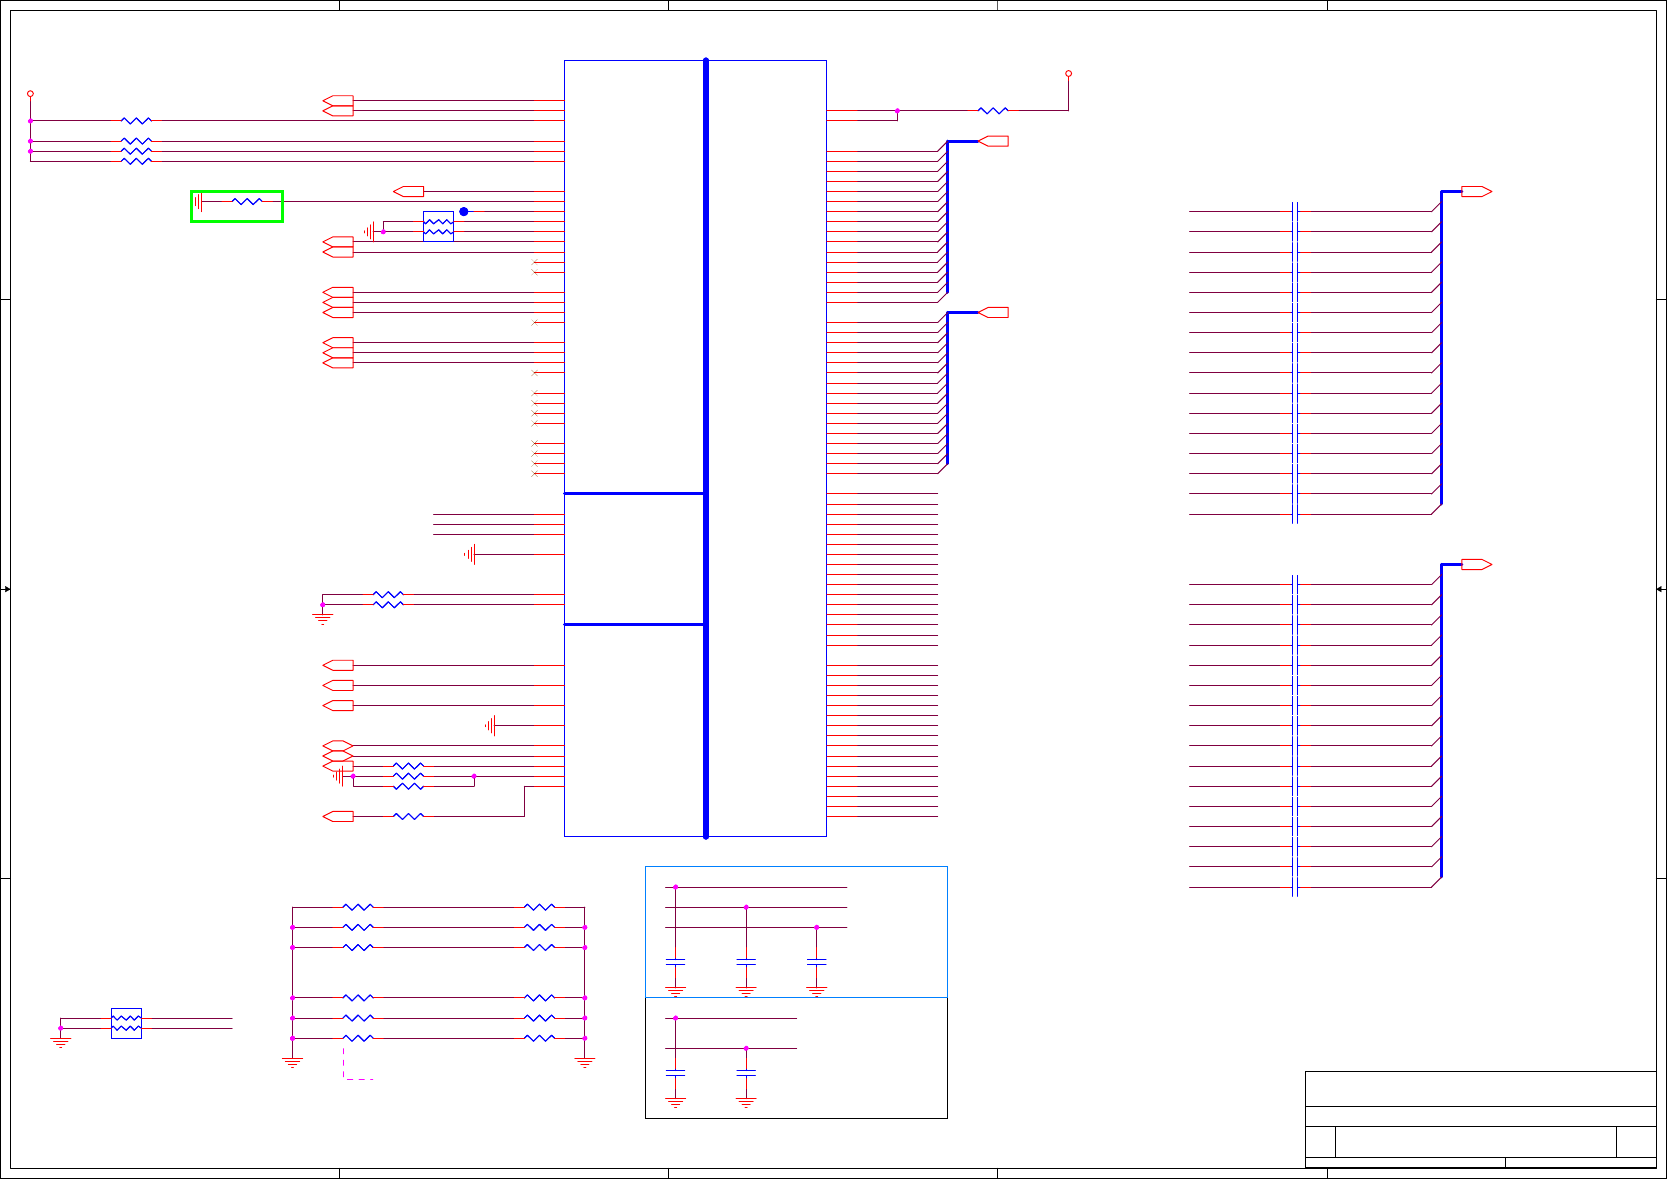Click the upper of the two stacked hexagonal bidirectional ports
1667x1179 pixels.
click(x=338, y=745)
